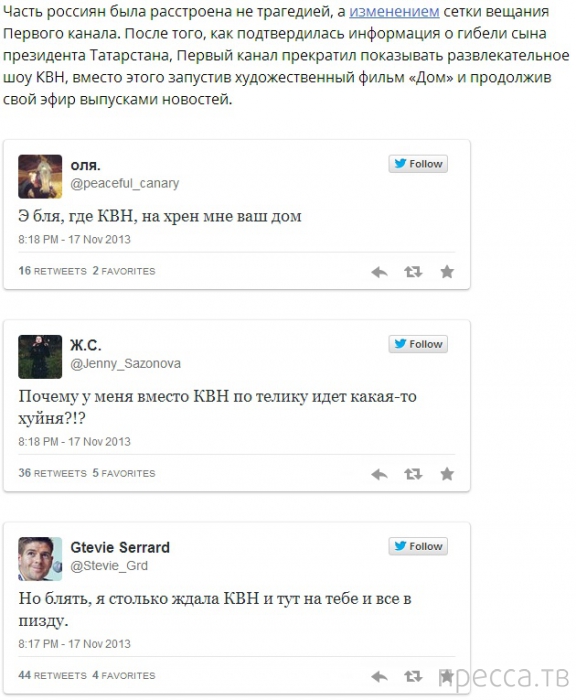Open the 8:17 PM - 17 Nov 2013 timestamp

click(75, 644)
